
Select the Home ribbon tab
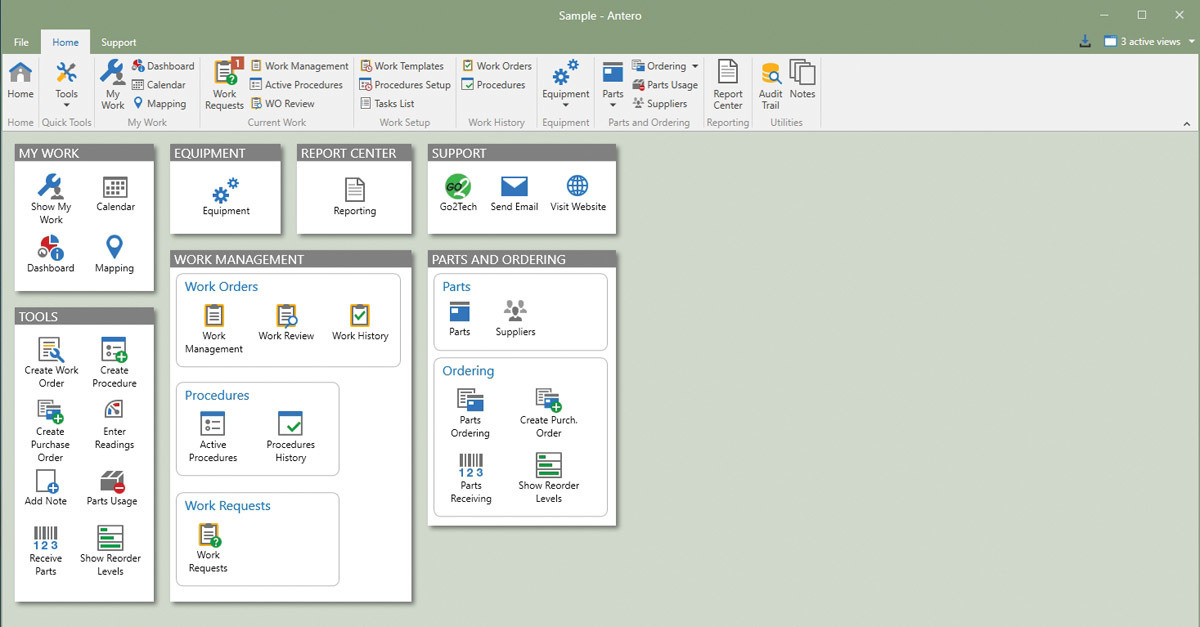(65, 42)
